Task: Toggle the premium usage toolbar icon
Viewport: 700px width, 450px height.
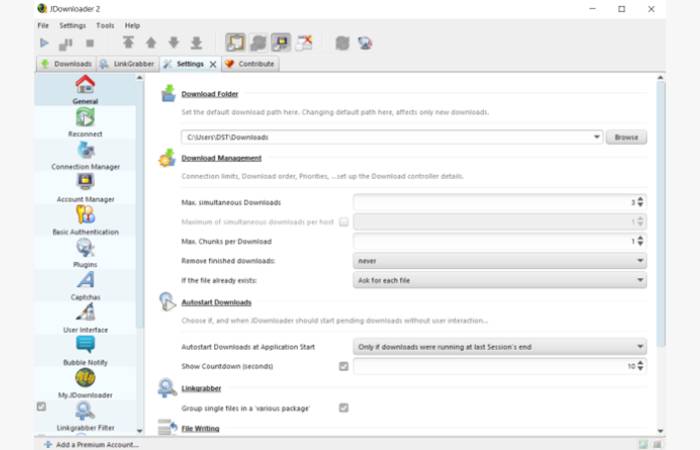Action: (281, 42)
